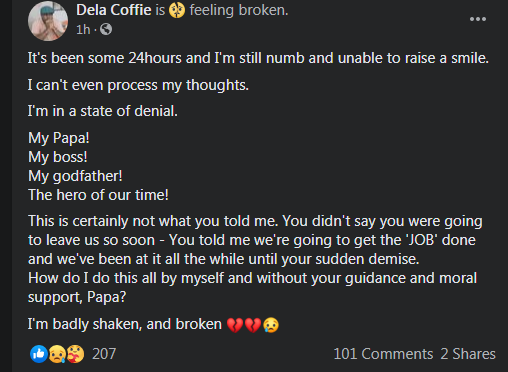This screenshot has width=508, height=372.
Task: Open the 101 Comments link
Action: (383, 354)
